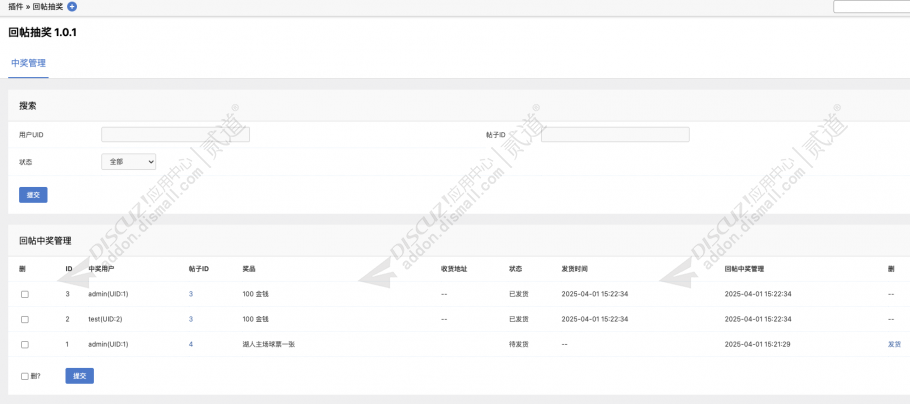Click the 中奖用户 column header
Image resolution: width=910 pixels, height=404 pixels.
[x=102, y=269]
